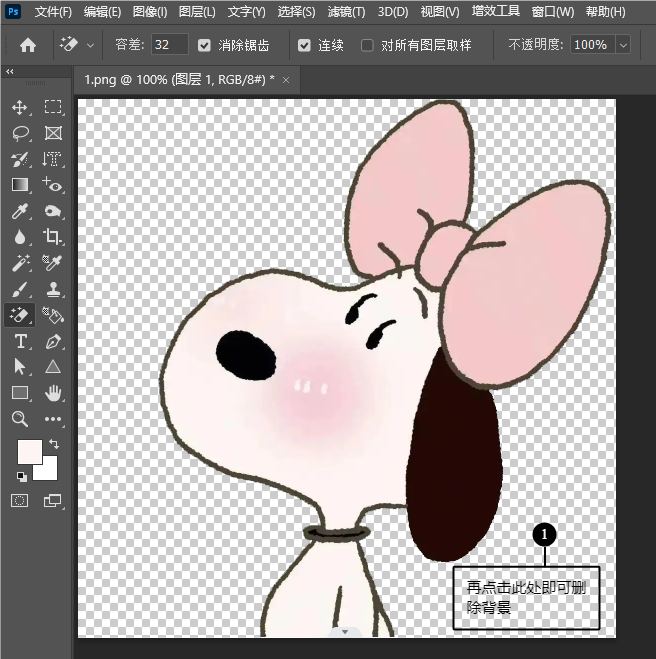656x659 pixels.
Task: Click the foreground color swatch
Action: [29, 451]
